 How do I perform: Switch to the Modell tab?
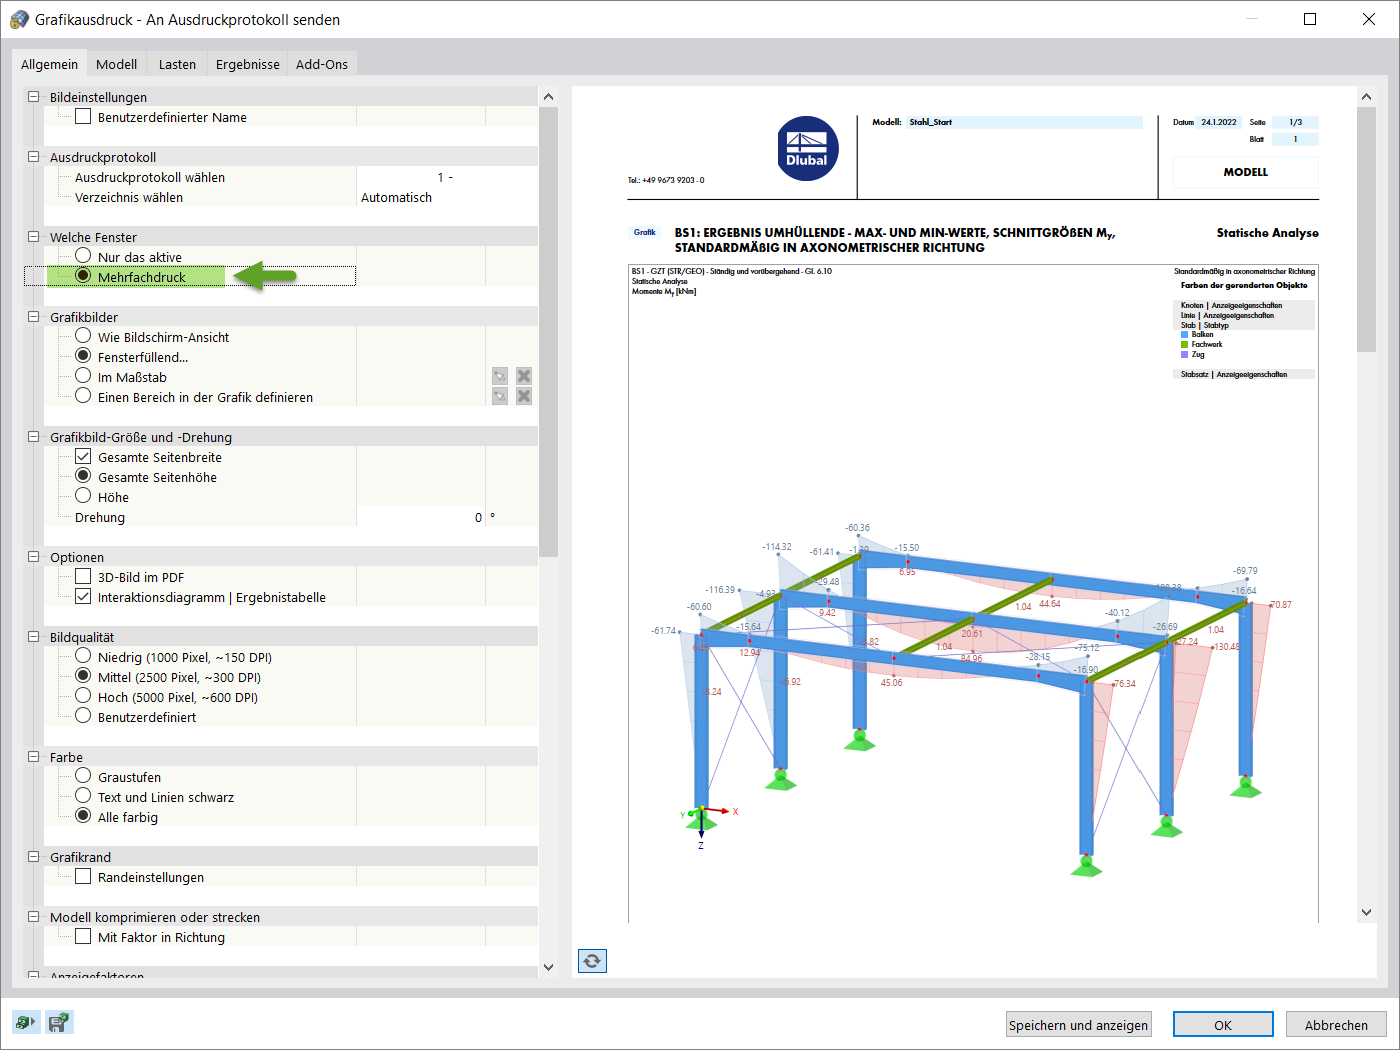[116, 64]
